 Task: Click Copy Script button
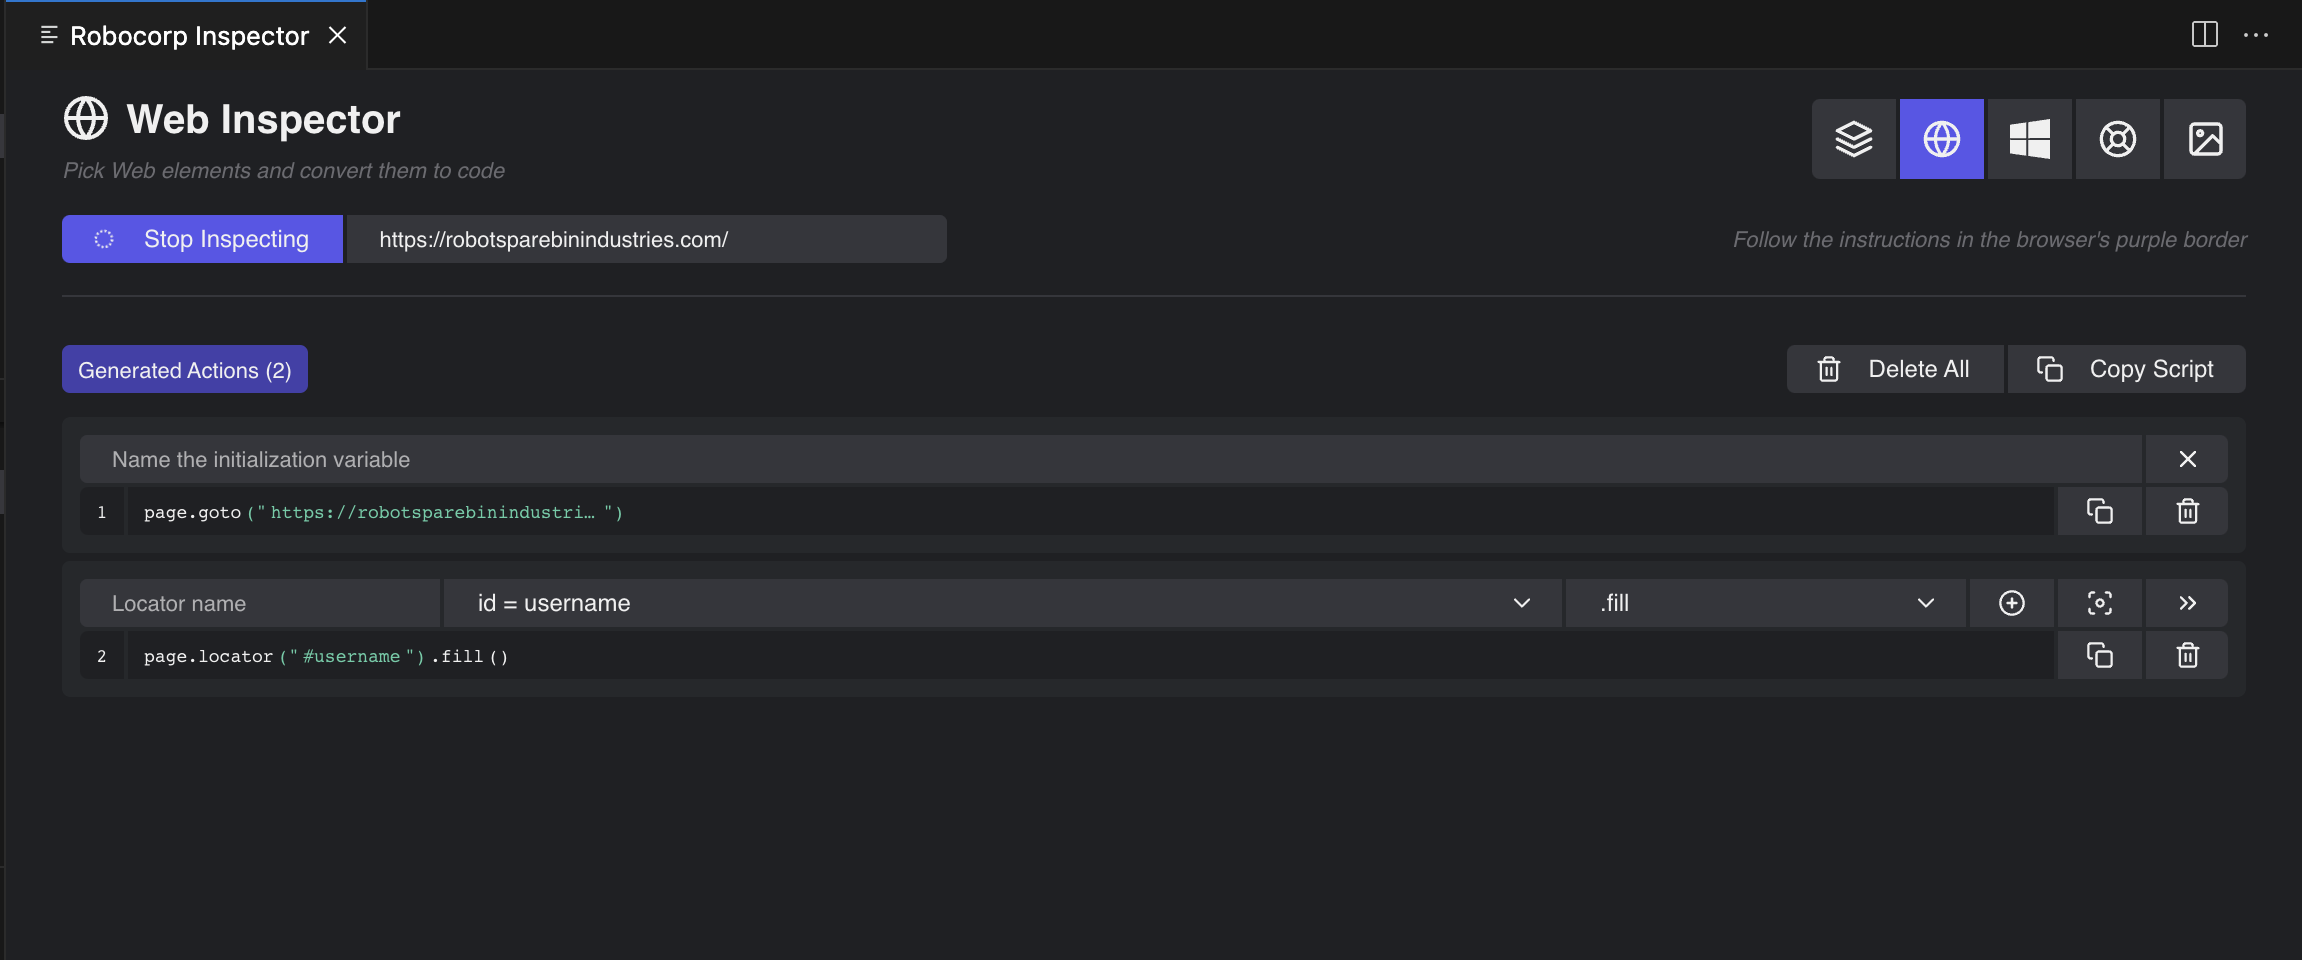pyautogui.click(x=2126, y=369)
